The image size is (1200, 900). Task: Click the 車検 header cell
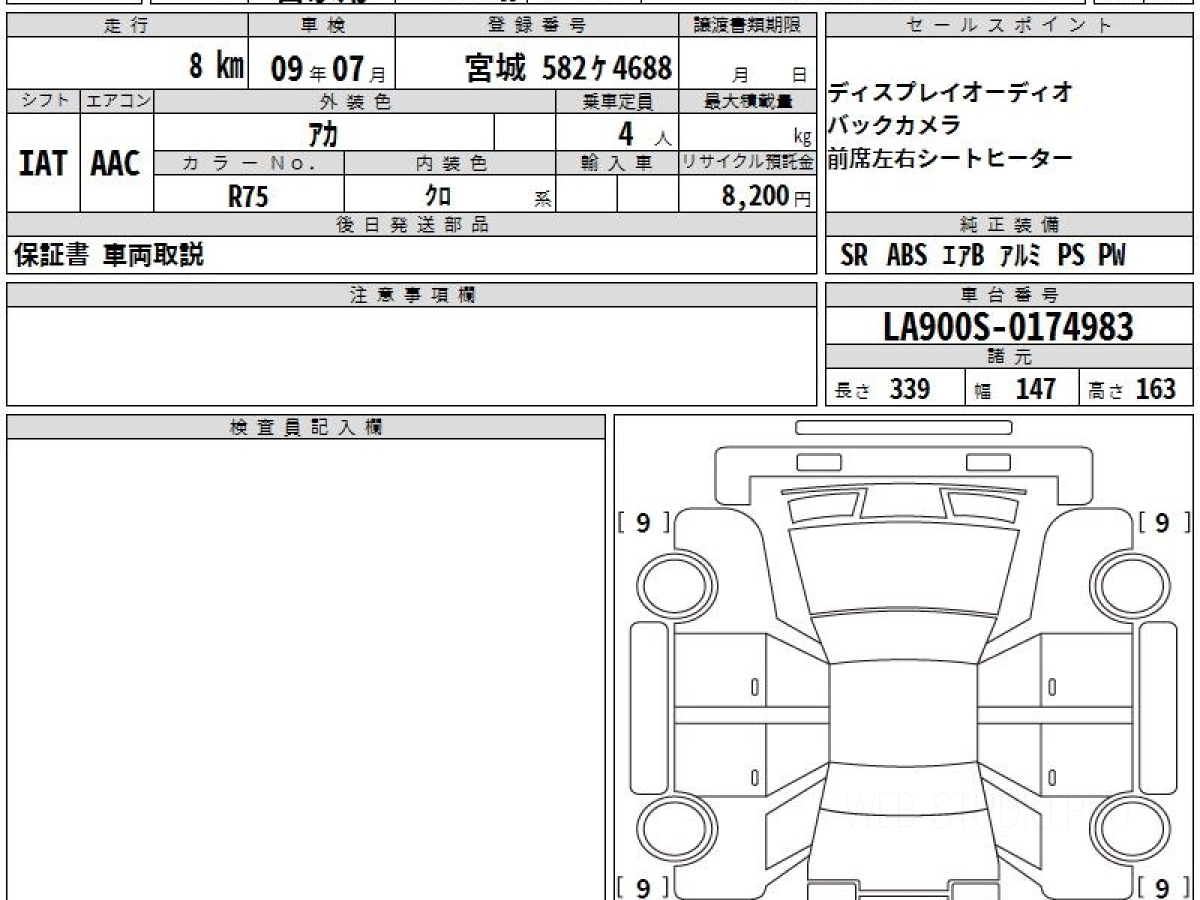click(x=321, y=26)
